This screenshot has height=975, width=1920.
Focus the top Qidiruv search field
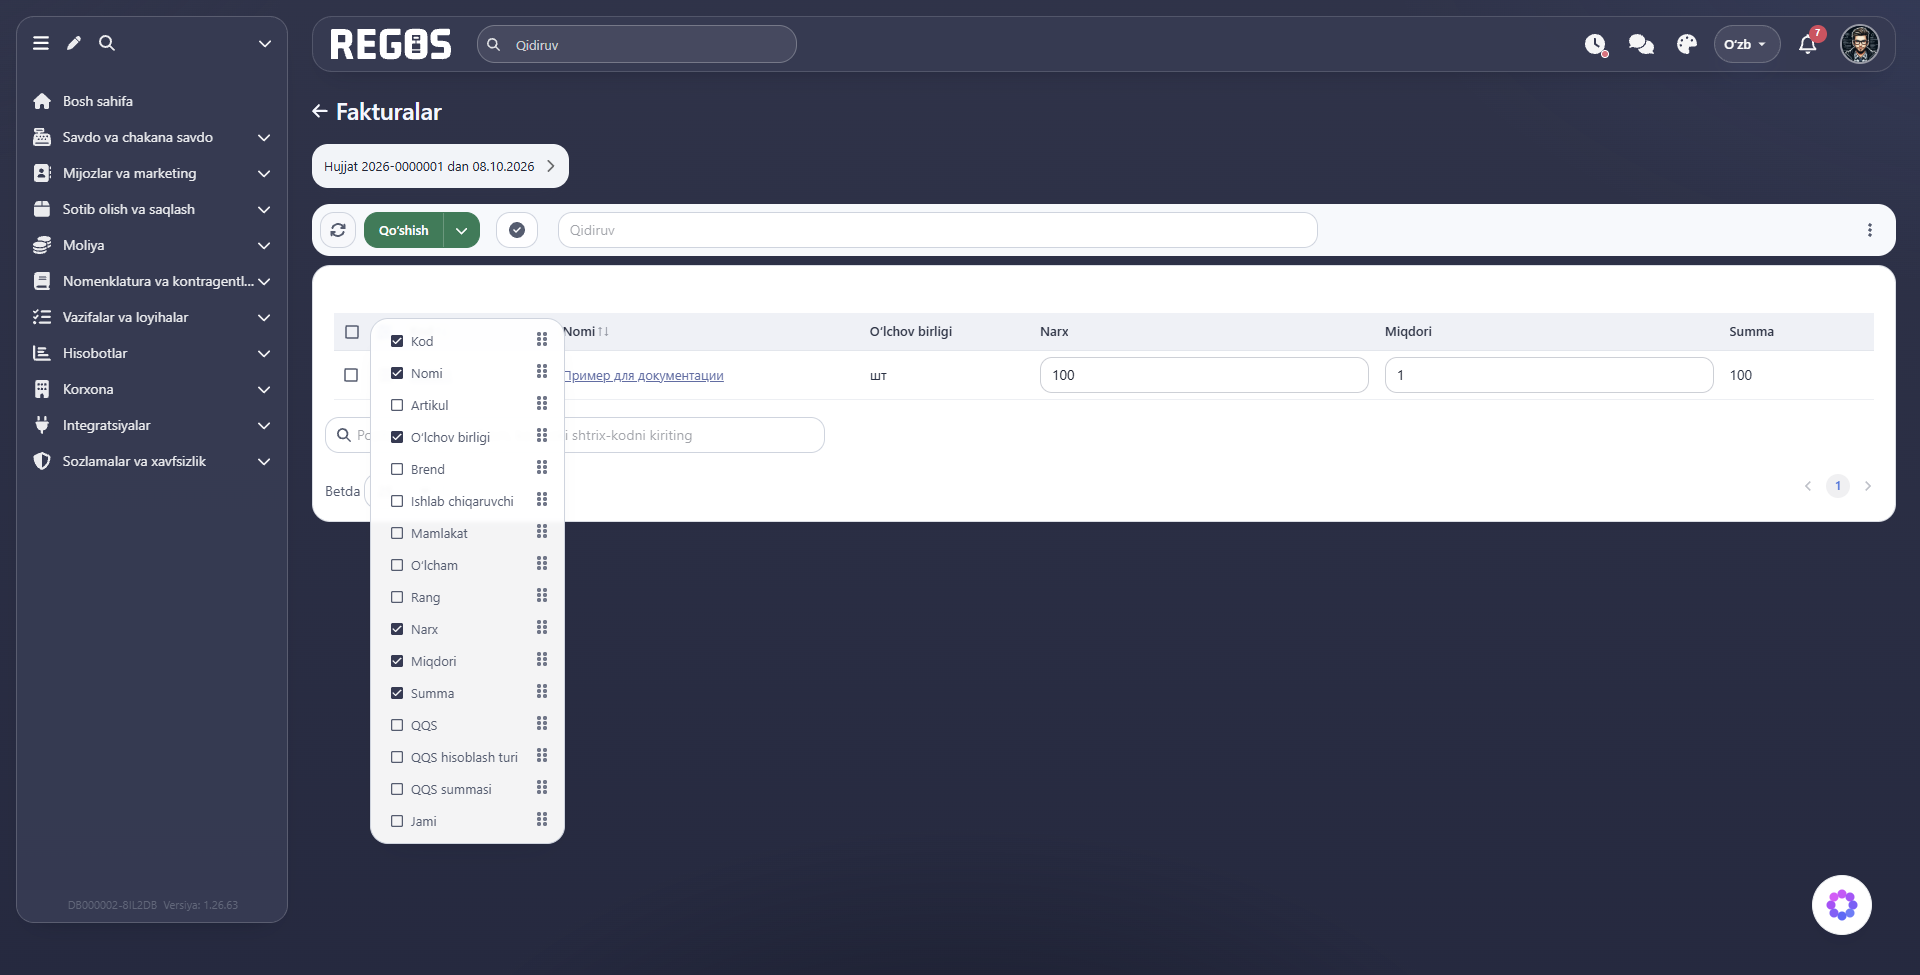tap(637, 44)
